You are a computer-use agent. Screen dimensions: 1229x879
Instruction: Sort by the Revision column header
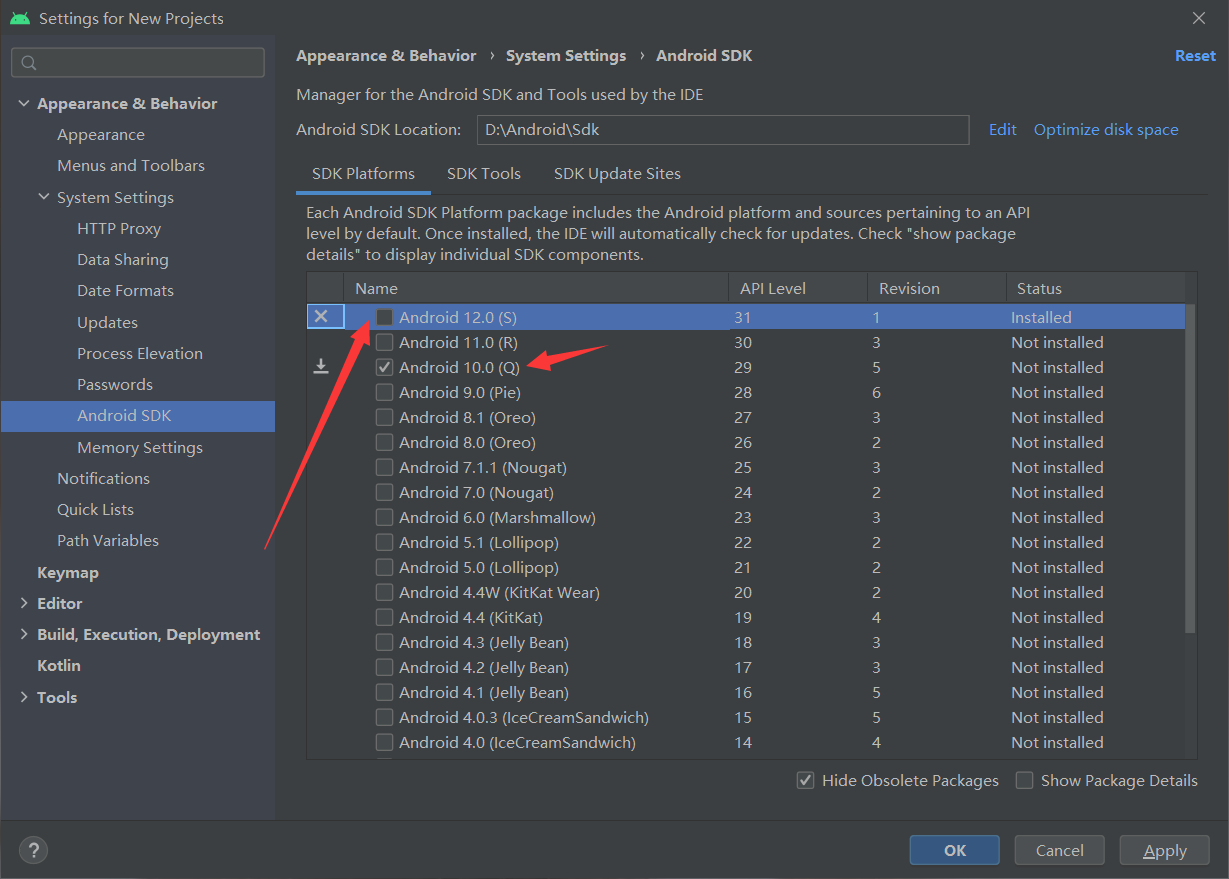click(x=936, y=288)
